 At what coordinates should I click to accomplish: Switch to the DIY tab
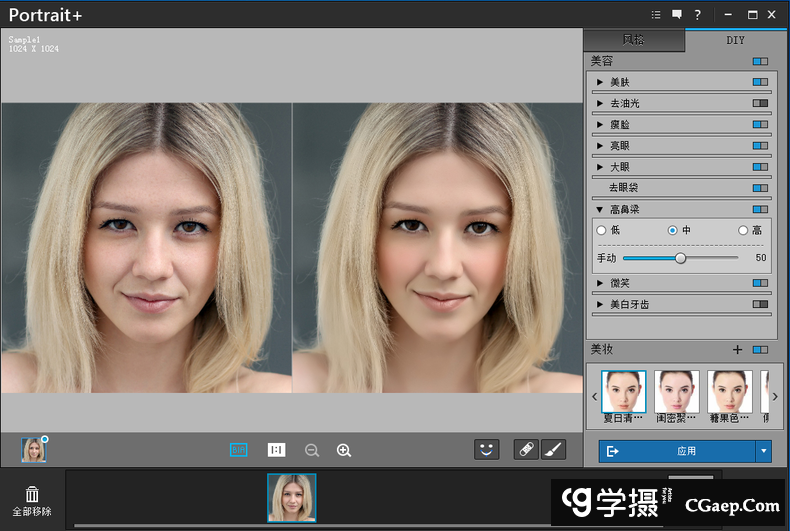coord(735,40)
